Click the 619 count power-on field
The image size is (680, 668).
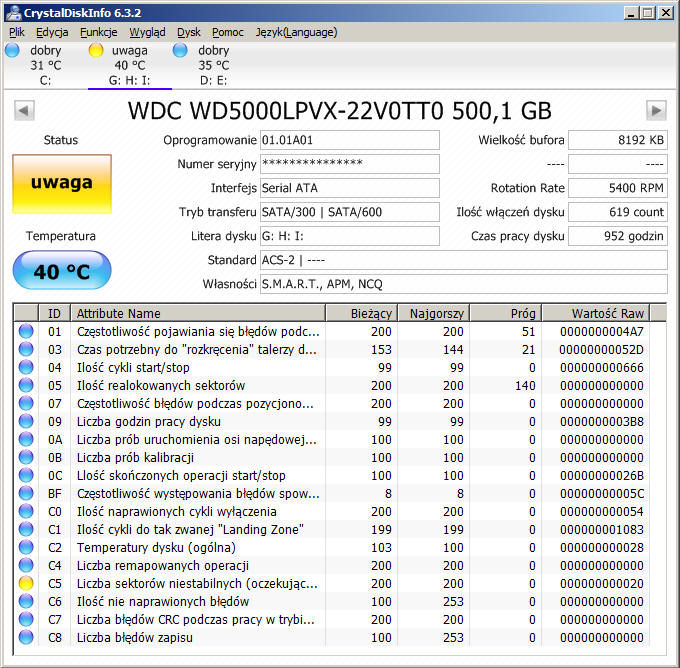618,212
